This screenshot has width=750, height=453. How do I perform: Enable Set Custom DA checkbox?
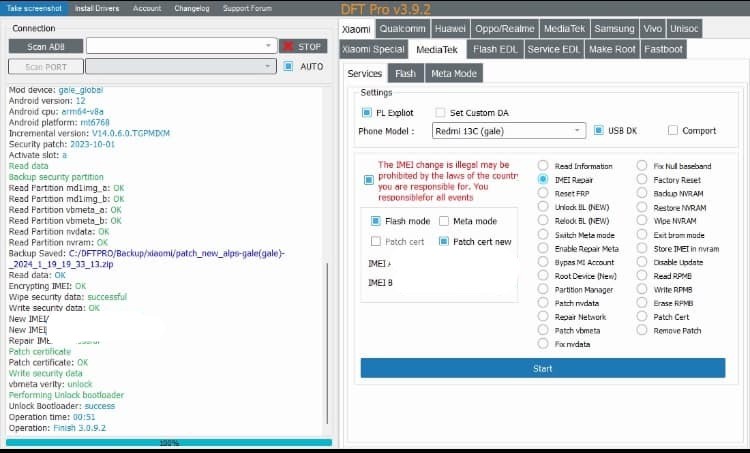click(x=440, y=112)
